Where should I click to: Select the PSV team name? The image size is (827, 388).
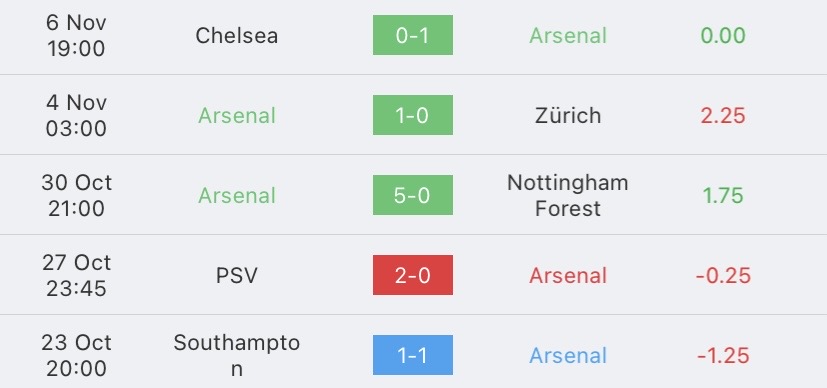pos(236,276)
